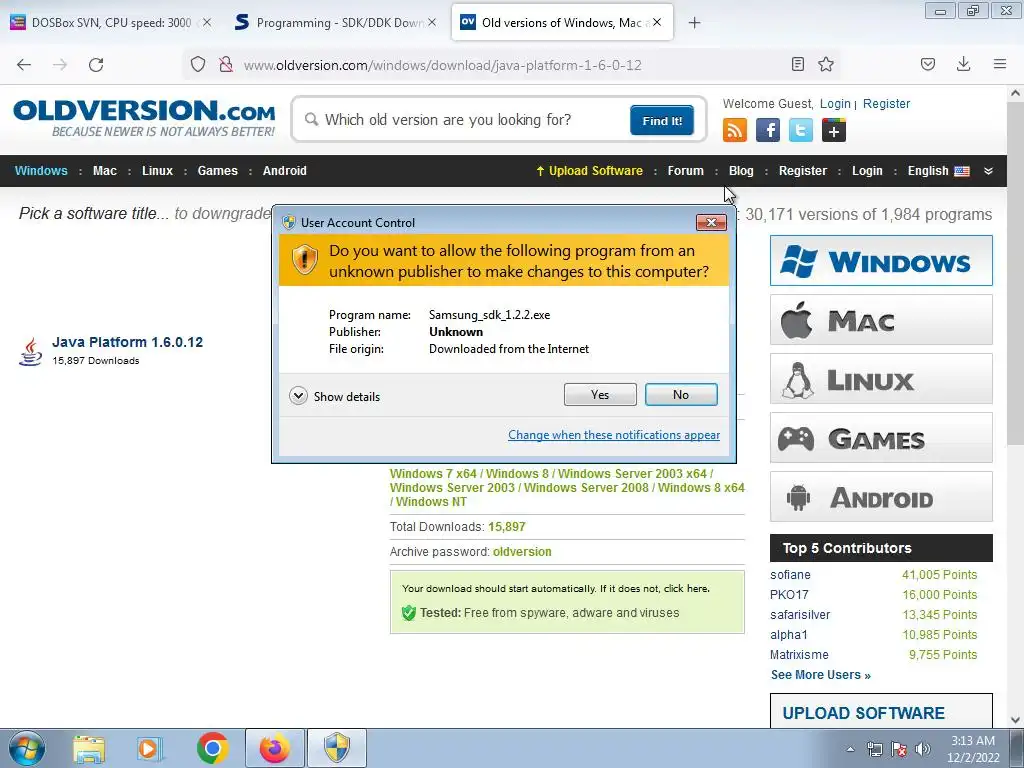Click the Linux category banner in the sidebar
Screen dimensions: 1024x768
[x=881, y=379]
